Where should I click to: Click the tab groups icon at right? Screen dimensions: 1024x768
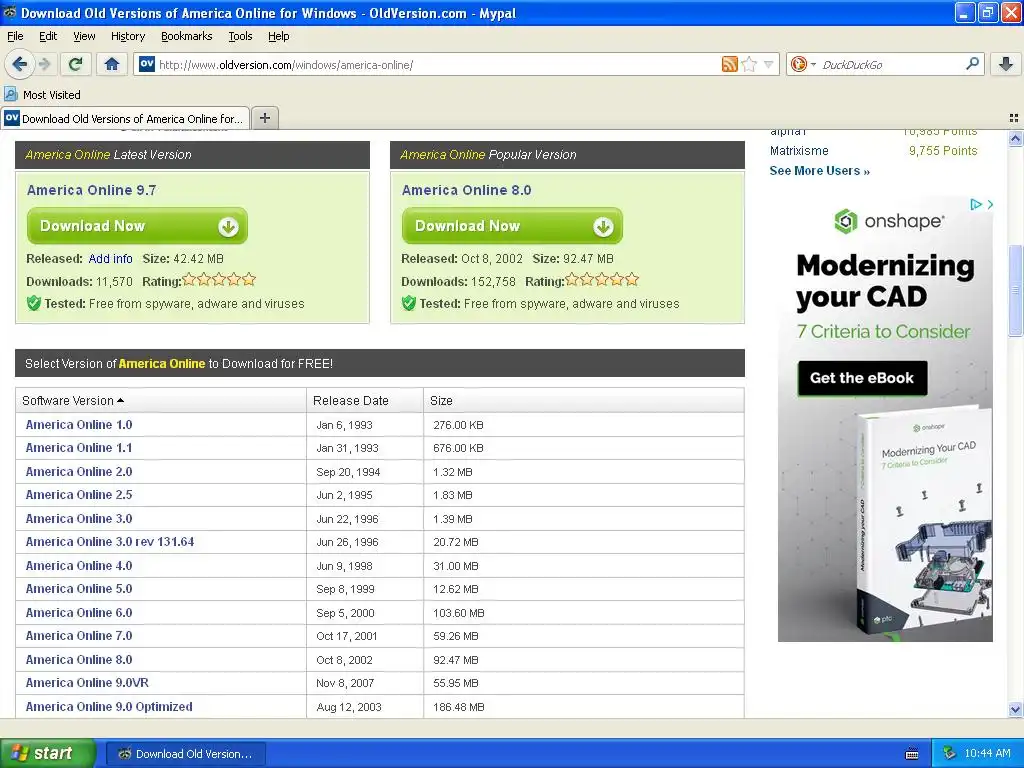pyautogui.click(x=1014, y=118)
